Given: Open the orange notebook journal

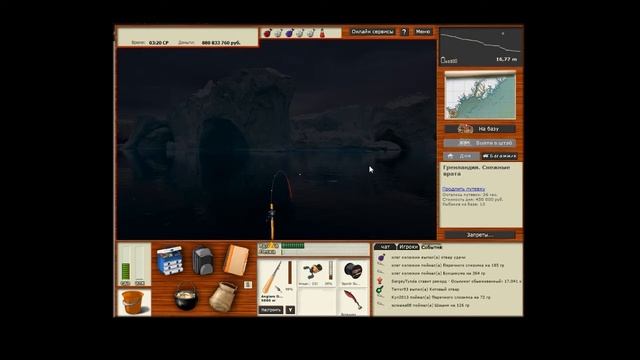Looking at the screenshot, I should tap(236, 260).
